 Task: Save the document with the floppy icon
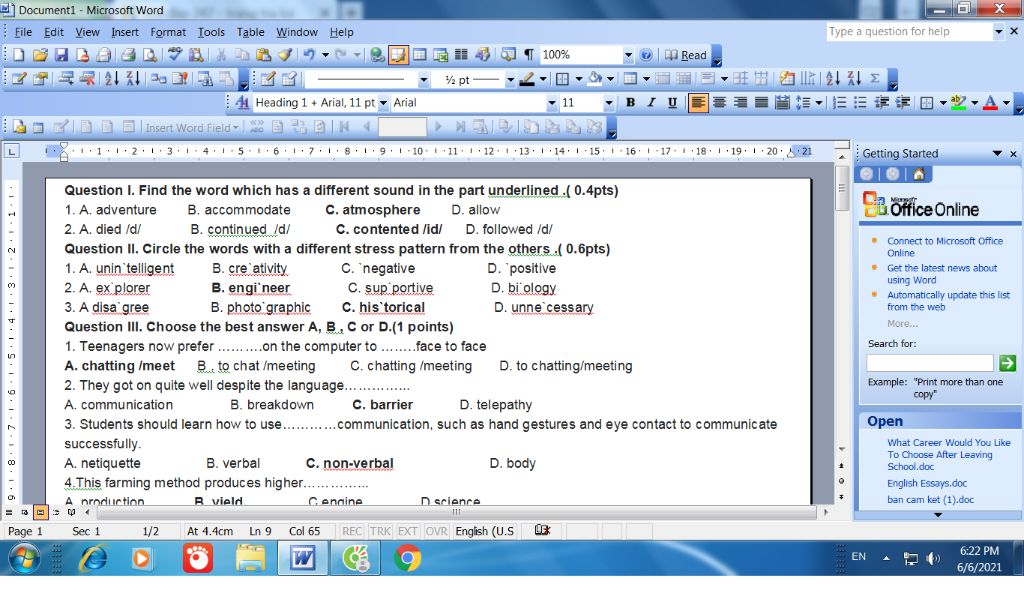point(61,55)
